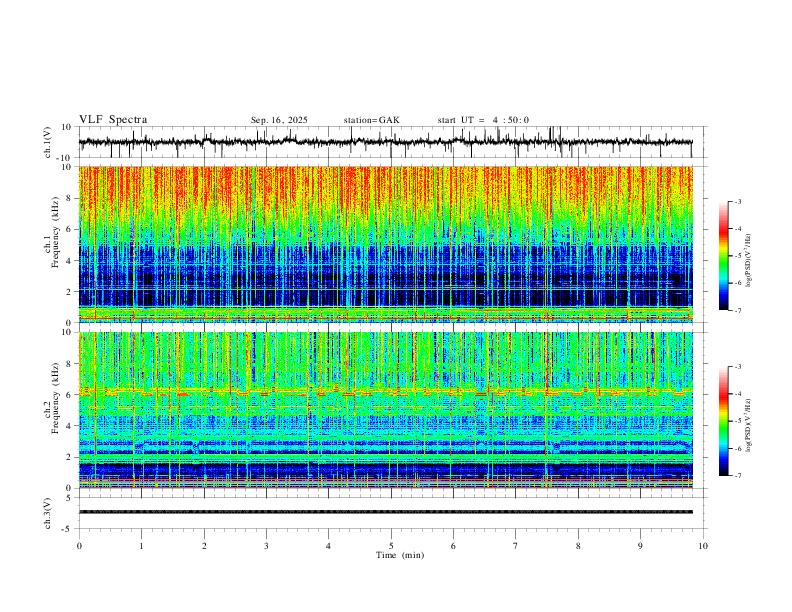
Task: Click the "VLF Spectra" plot title
Action: point(113,120)
